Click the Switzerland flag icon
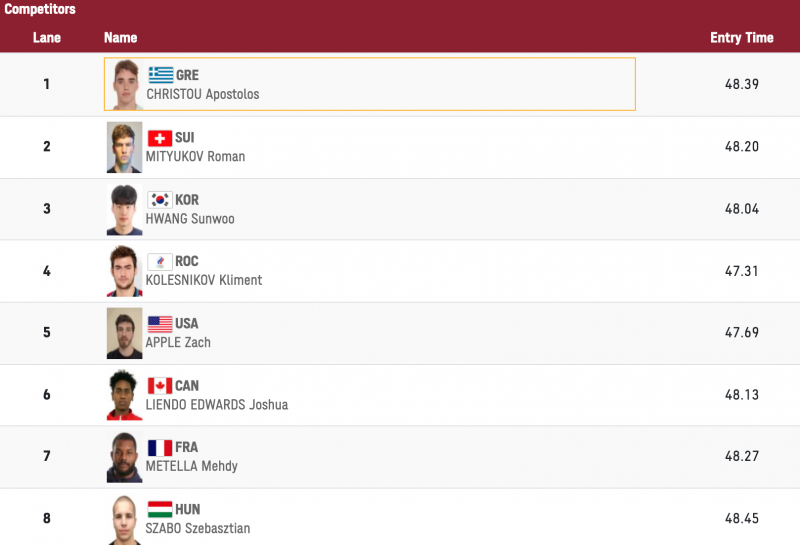Screen dimensions: 800x547 coord(160,138)
